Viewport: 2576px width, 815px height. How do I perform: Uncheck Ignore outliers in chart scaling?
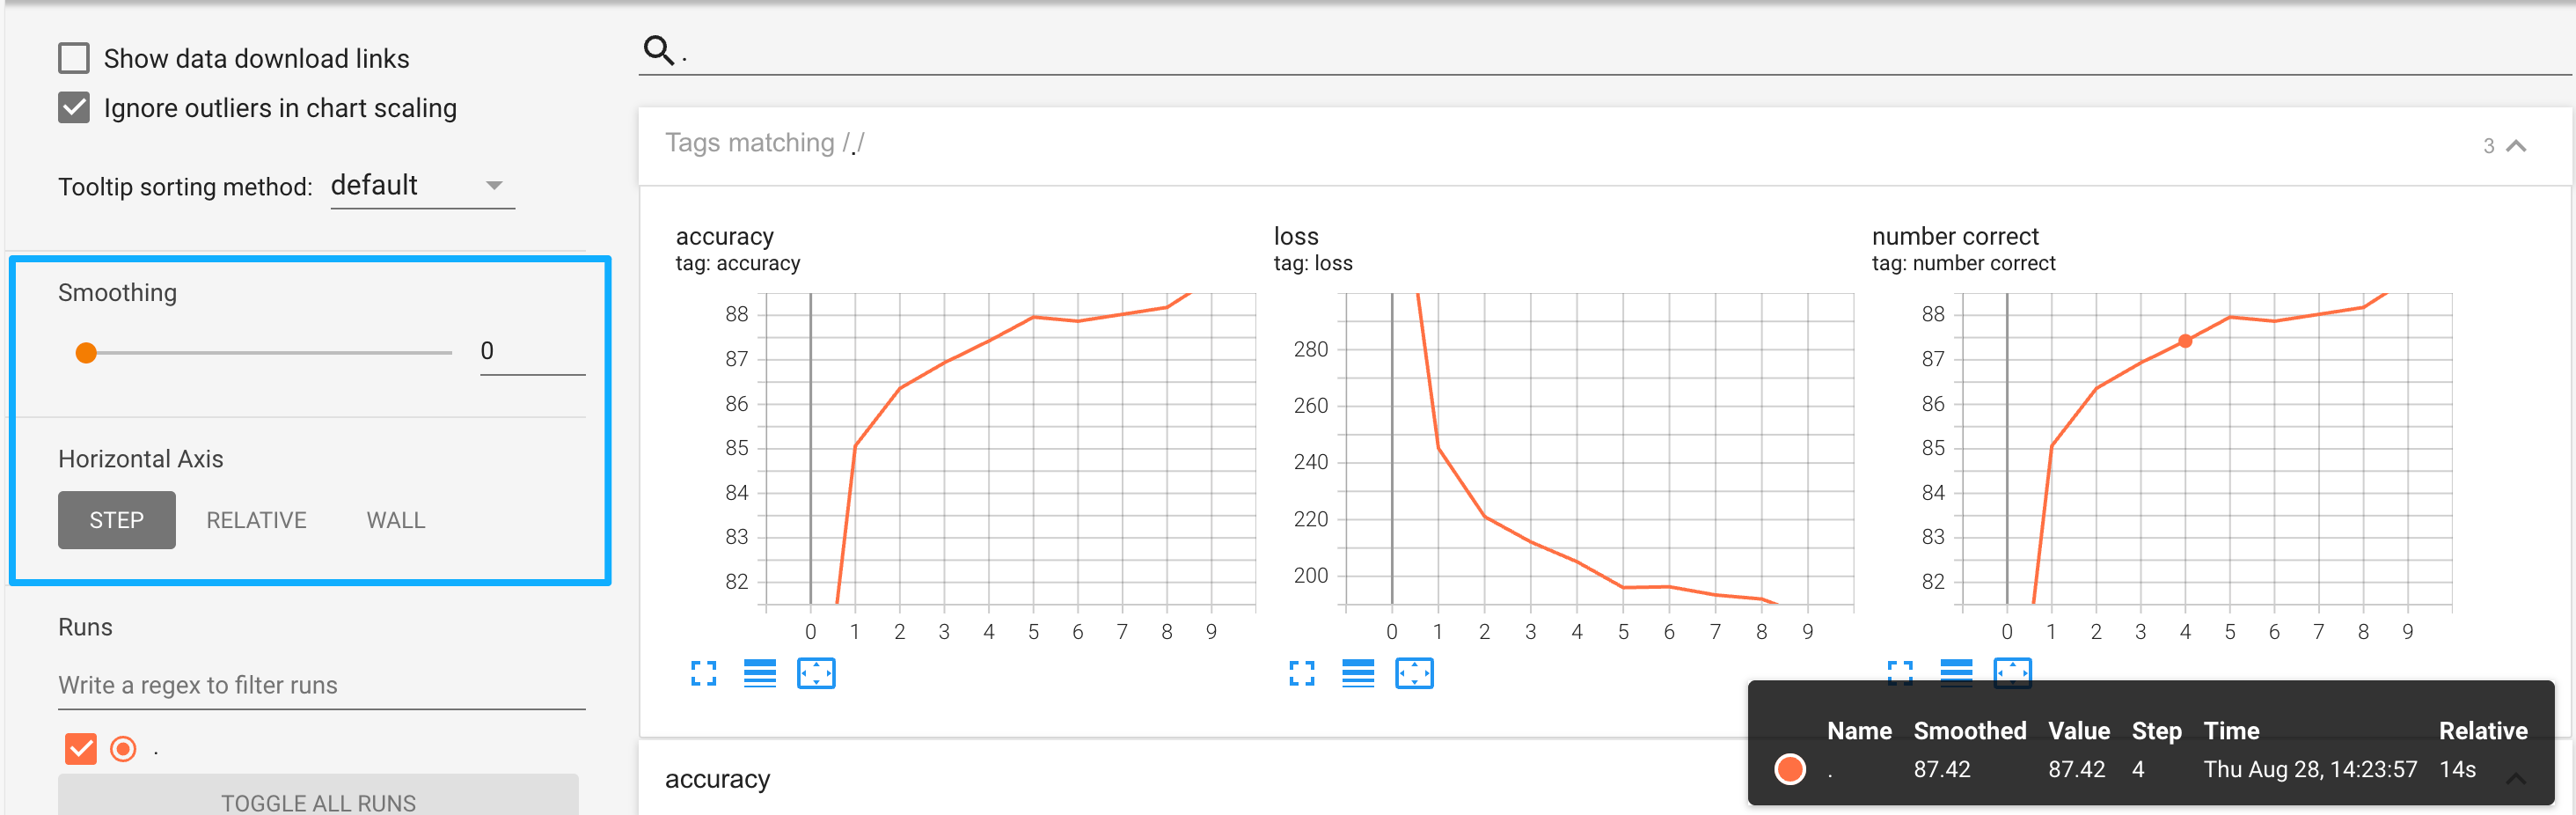[x=74, y=107]
